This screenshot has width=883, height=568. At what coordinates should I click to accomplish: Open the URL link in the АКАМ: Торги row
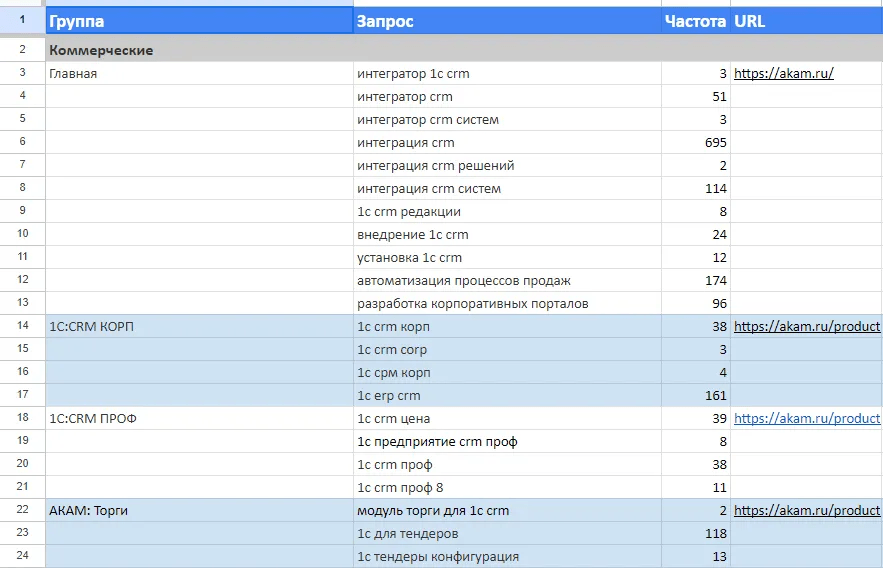806,511
